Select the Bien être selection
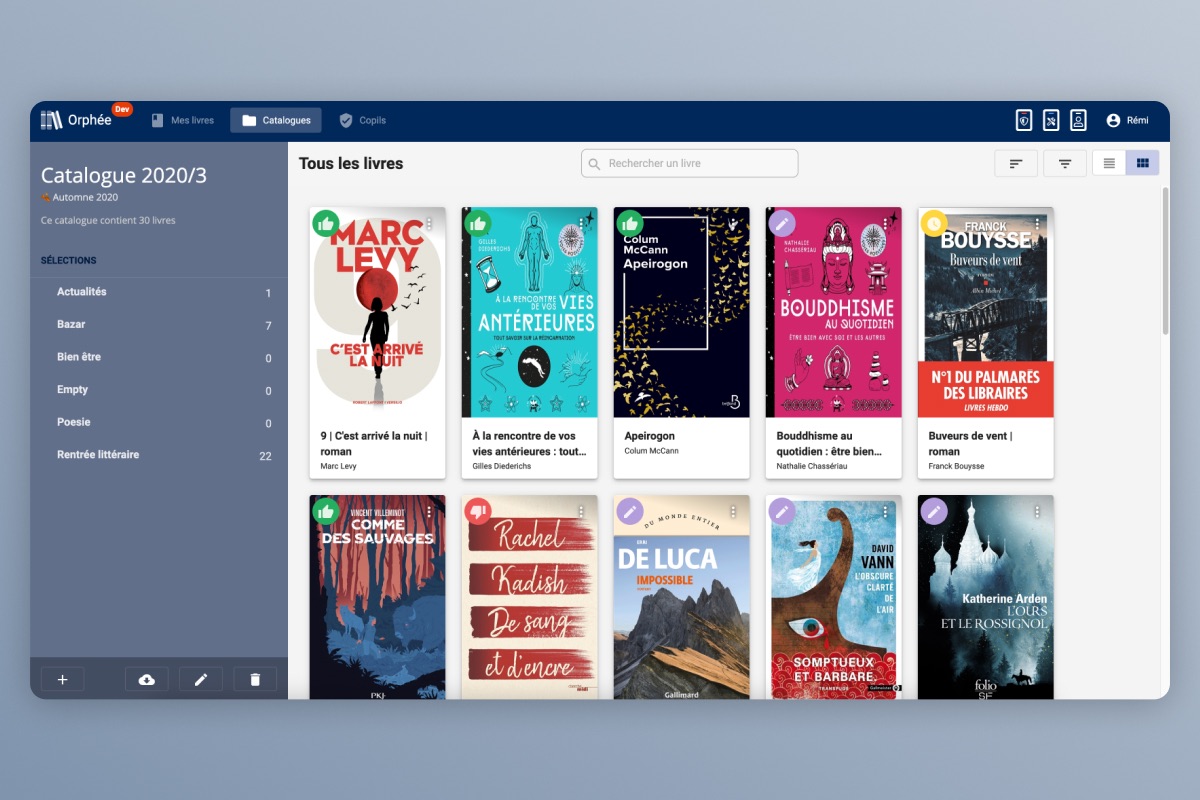 coord(159,357)
